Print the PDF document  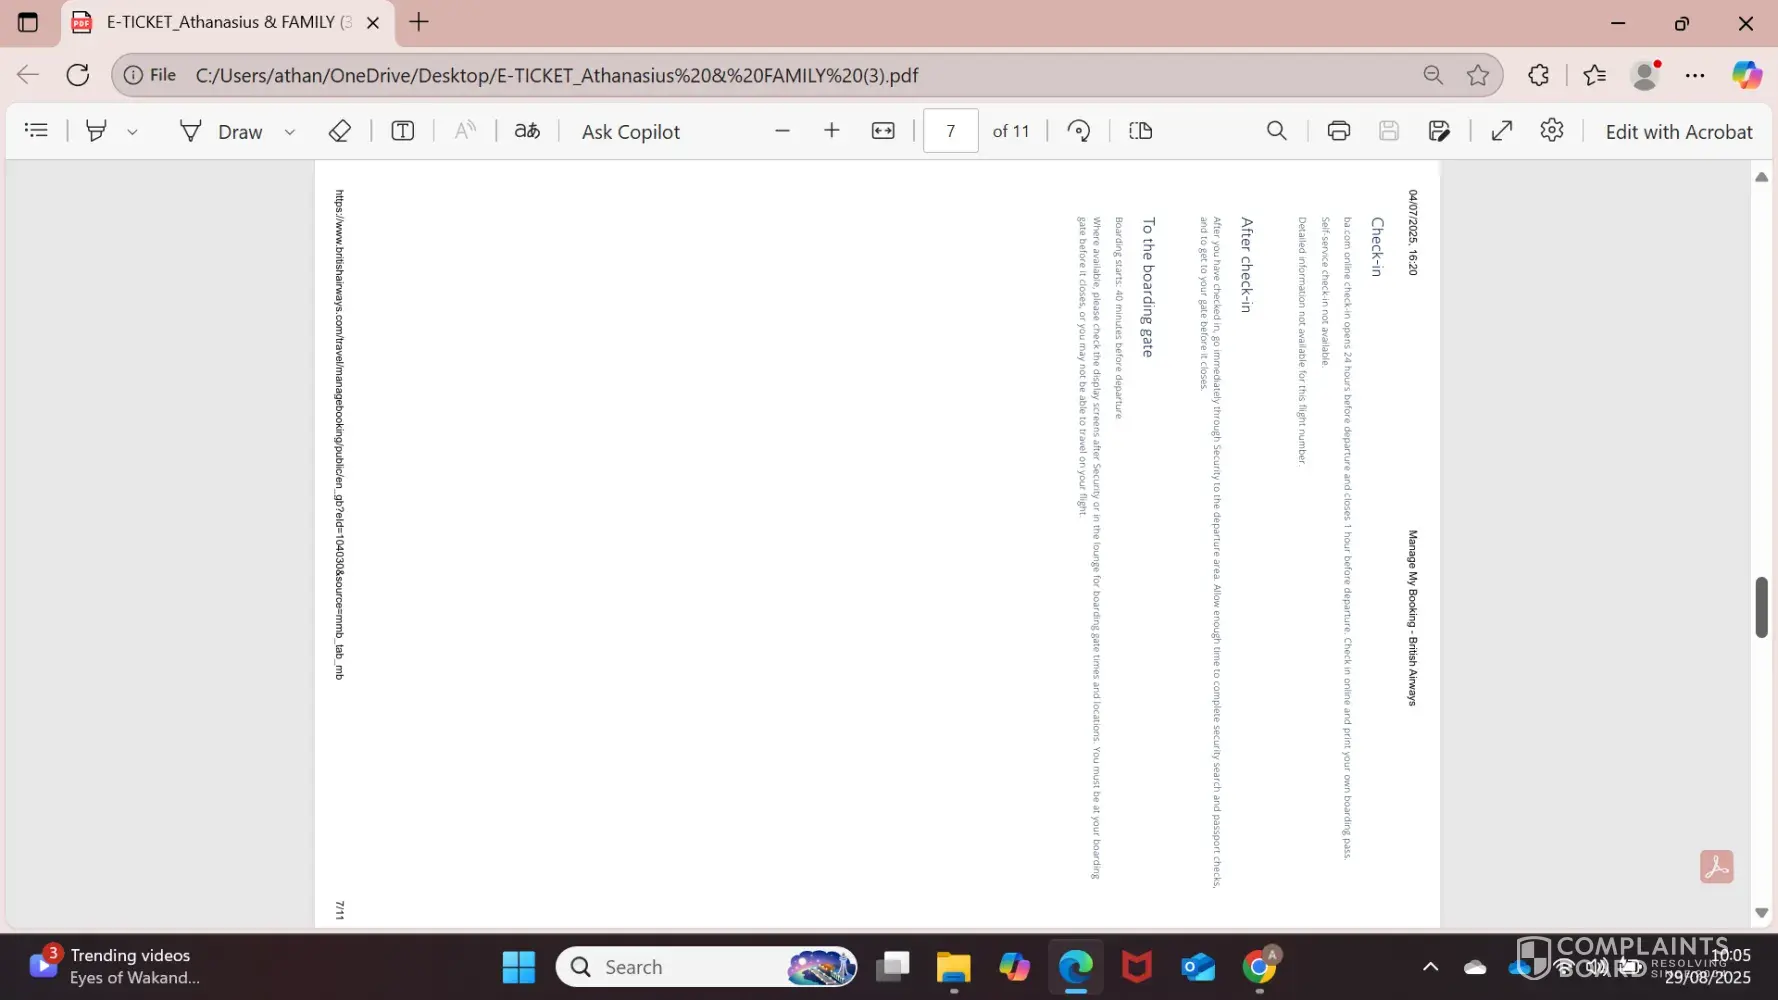click(1338, 131)
